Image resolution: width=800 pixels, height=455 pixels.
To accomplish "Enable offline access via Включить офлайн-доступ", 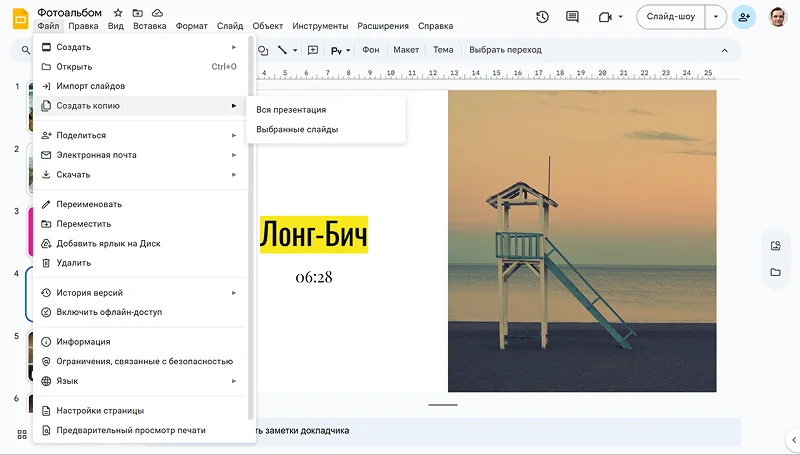I will click(108, 312).
